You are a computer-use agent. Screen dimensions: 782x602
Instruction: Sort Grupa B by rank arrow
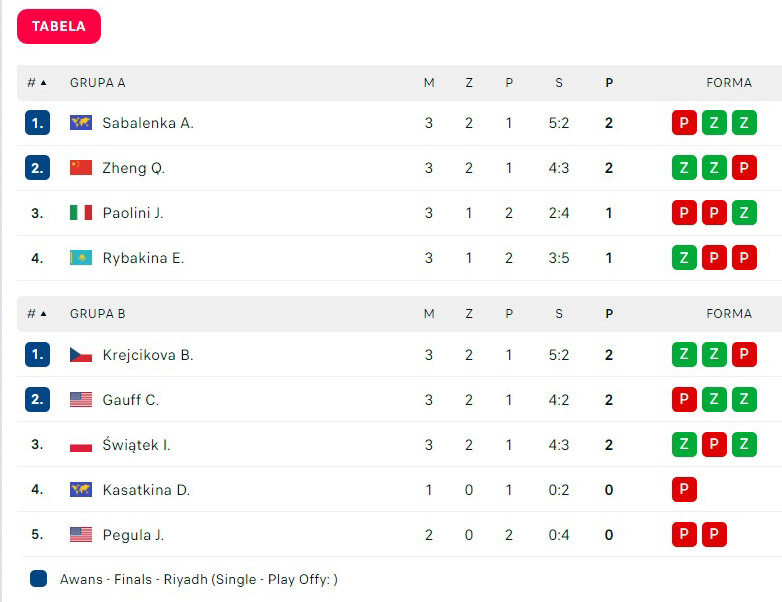click(43, 314)
